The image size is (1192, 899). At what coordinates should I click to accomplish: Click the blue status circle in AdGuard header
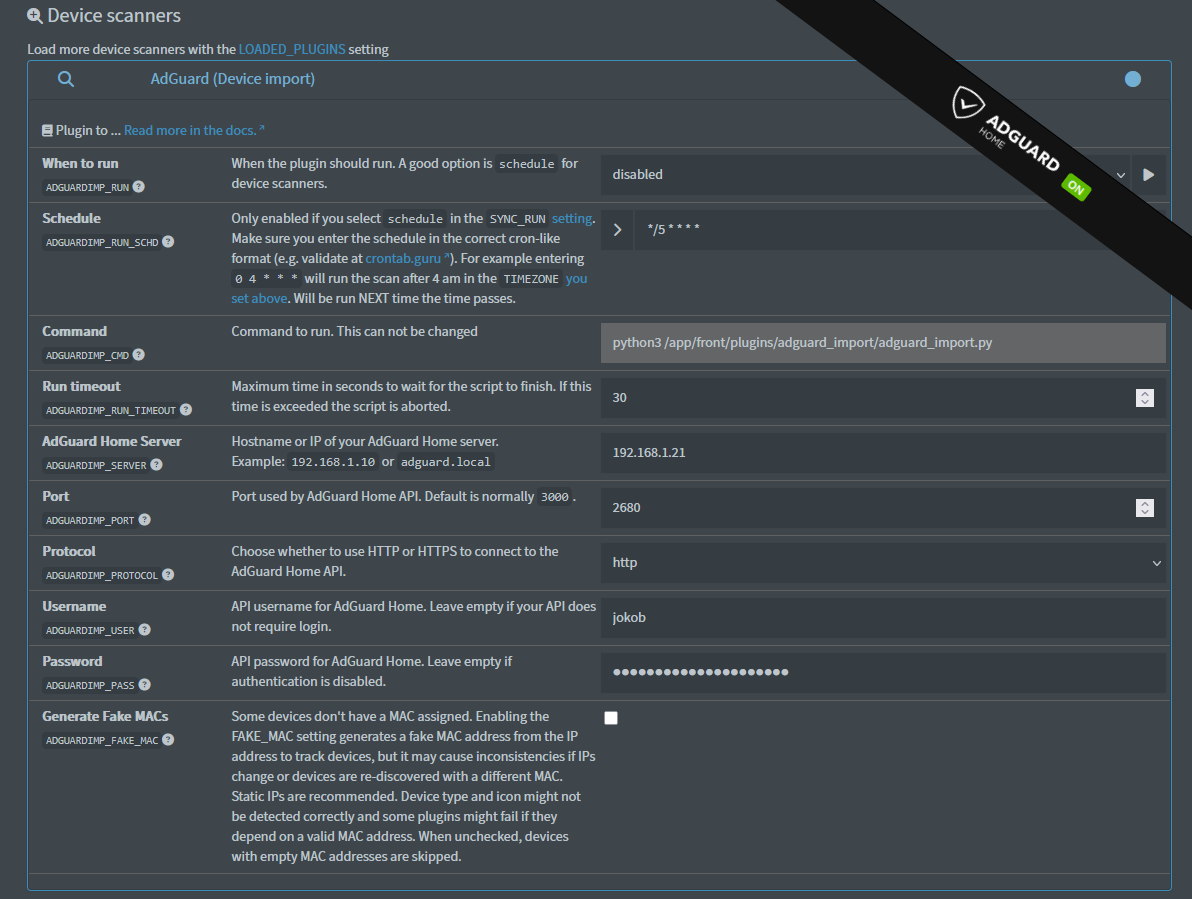tap(1133, 79)
